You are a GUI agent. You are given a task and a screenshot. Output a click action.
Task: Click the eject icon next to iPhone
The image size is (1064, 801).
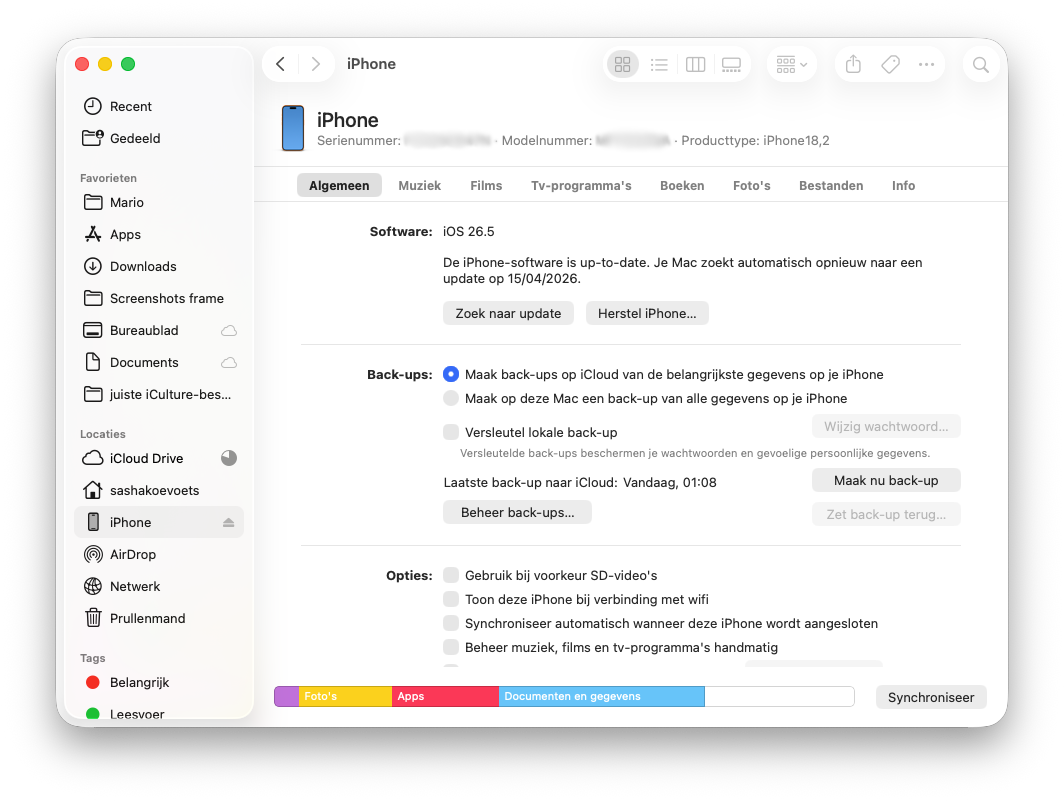(x=228, y=523)
